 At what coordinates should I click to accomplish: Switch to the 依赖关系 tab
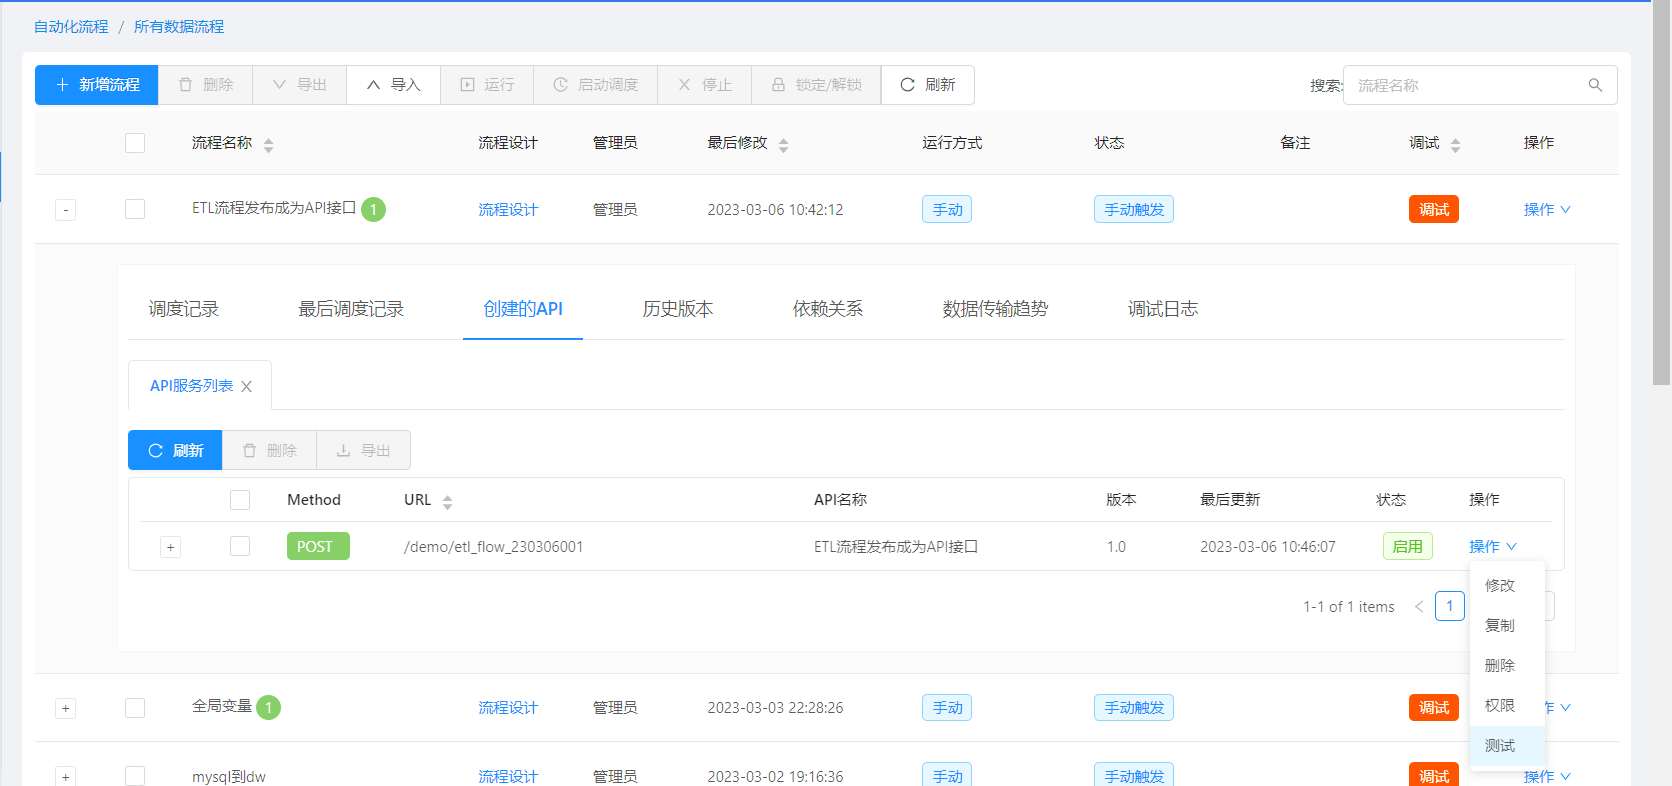[x=828, y=309]
